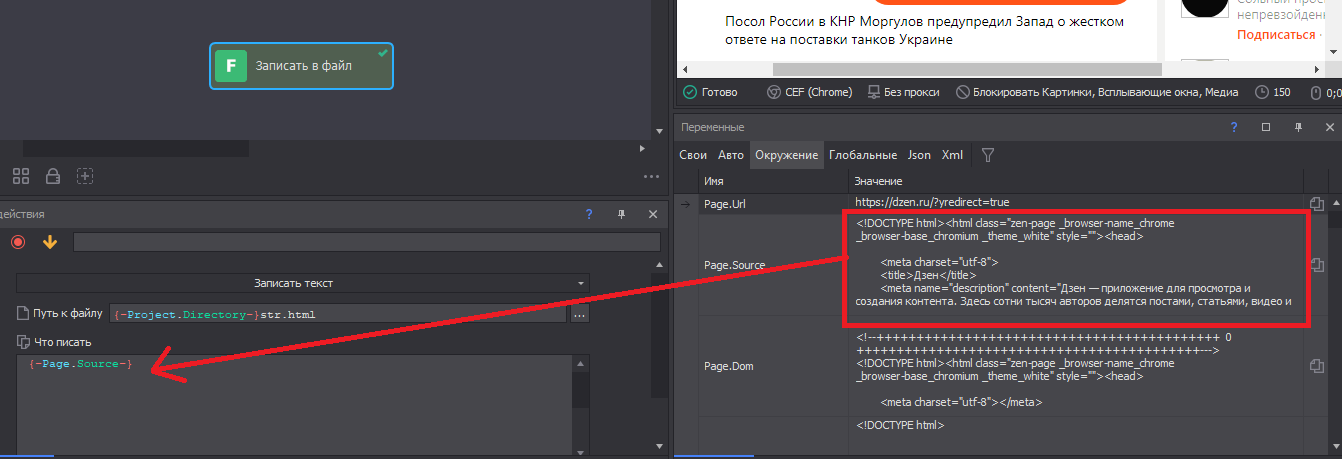Click the dashed-square add area icon
This screenshot has height=459, width=1342.
85,176
